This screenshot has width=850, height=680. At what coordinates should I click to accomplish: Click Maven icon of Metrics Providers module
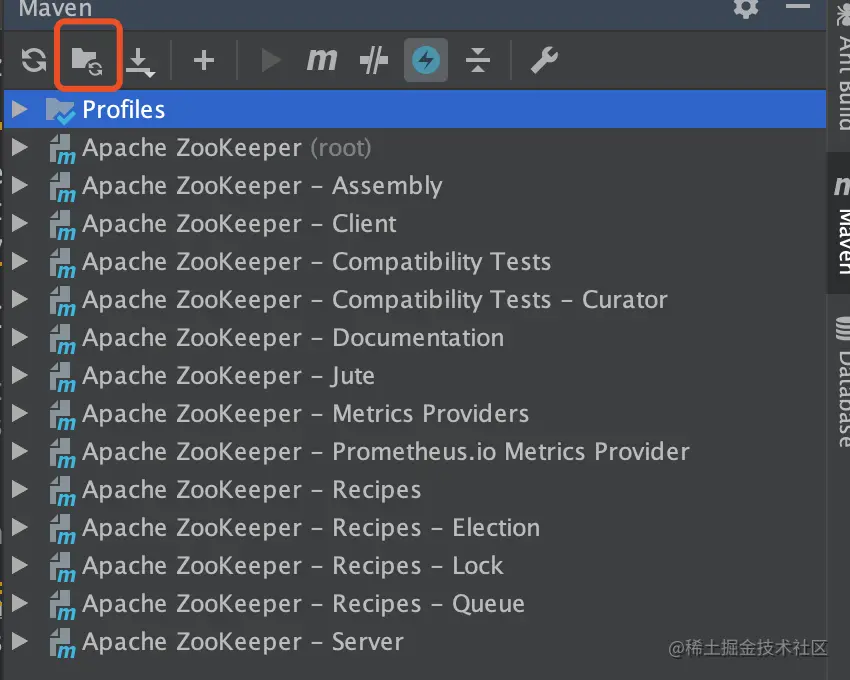tap(62, 415)
